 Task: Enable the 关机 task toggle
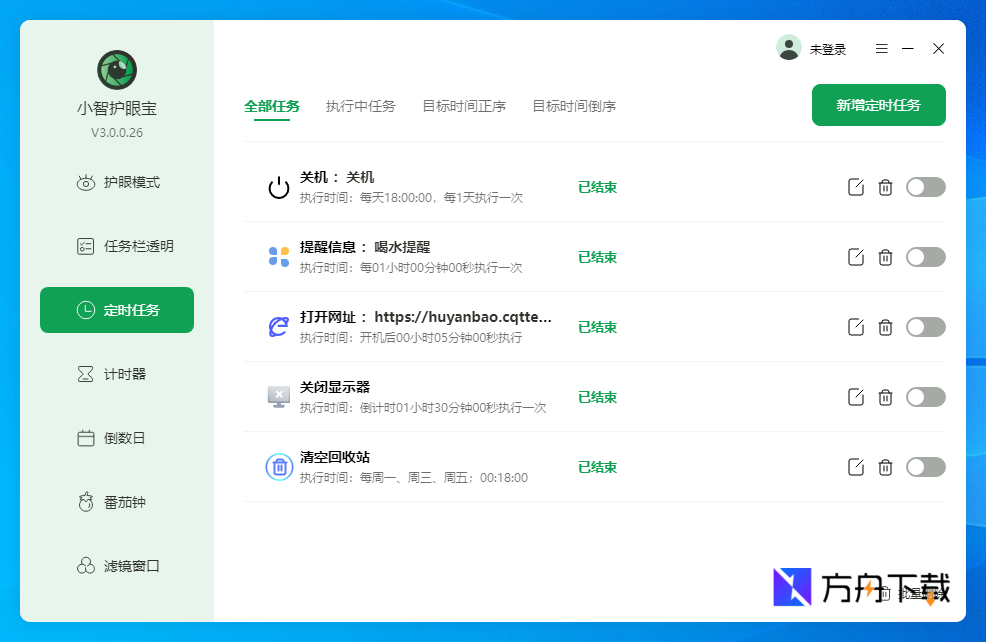(925, 186)
